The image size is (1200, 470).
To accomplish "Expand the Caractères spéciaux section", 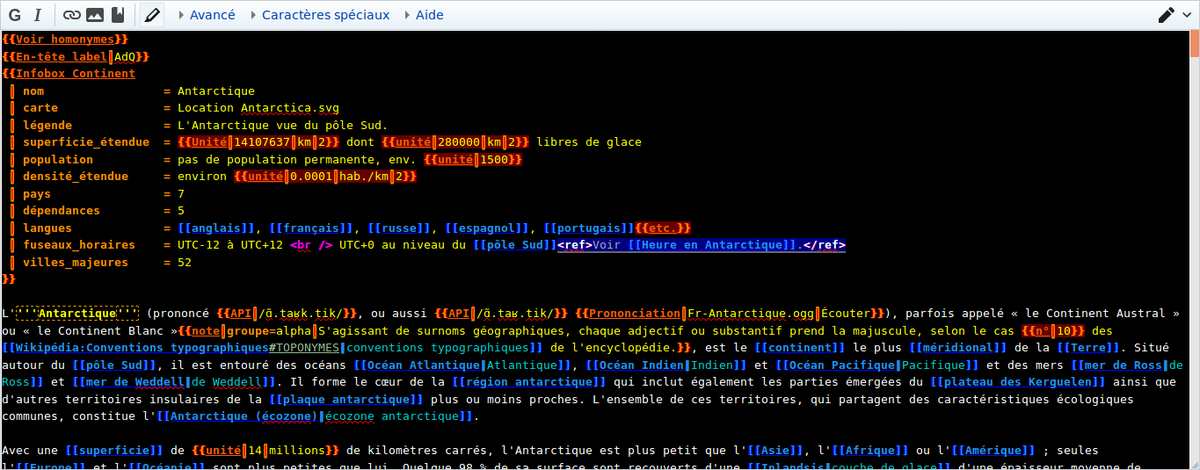I will point(321,15).
